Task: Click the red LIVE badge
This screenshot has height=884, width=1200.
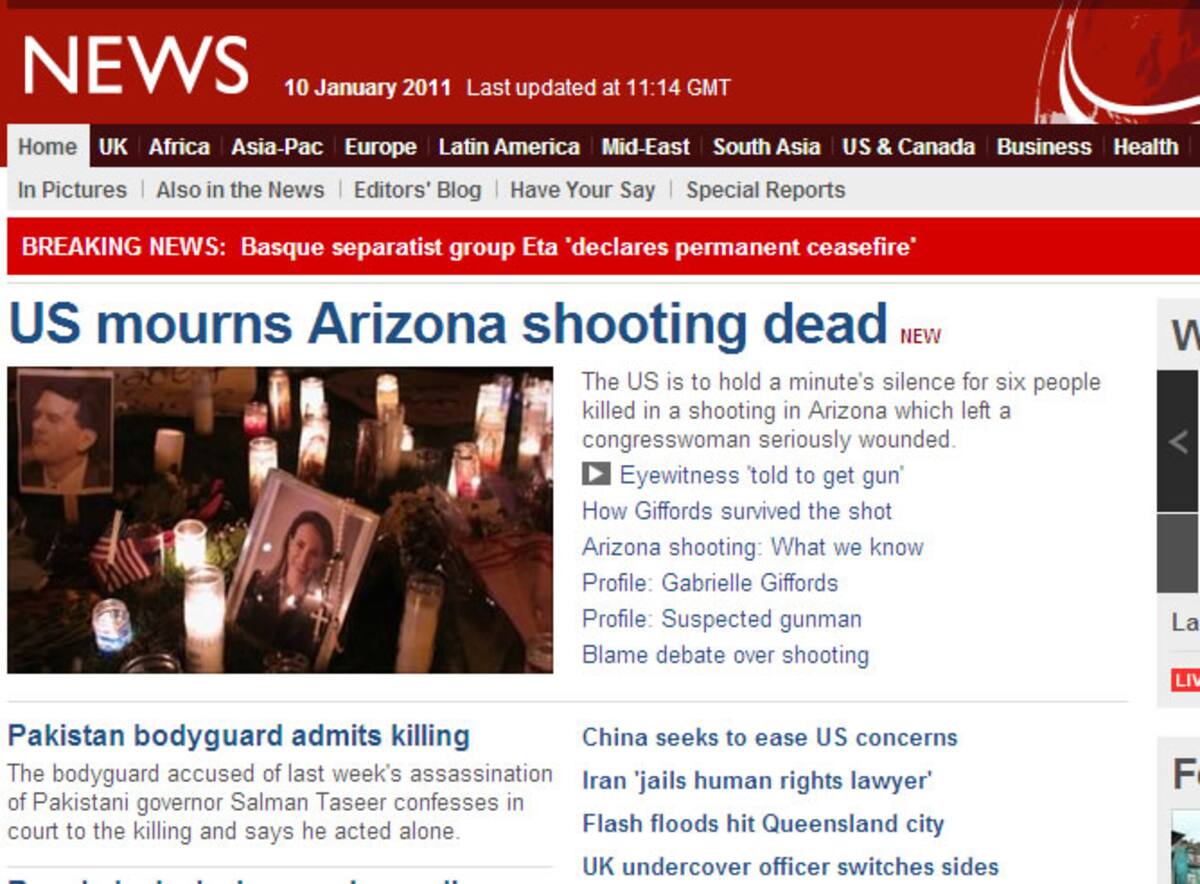Action: click(x=1186, y=680)
